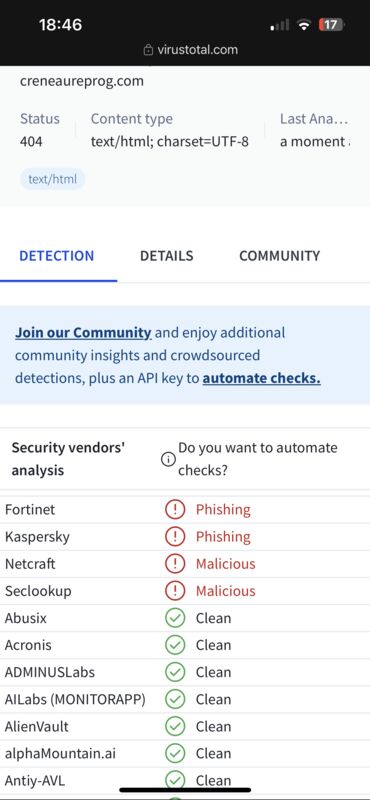
Task: Tap the Fortinet phishing alert icon
Action: pos(175,510)
